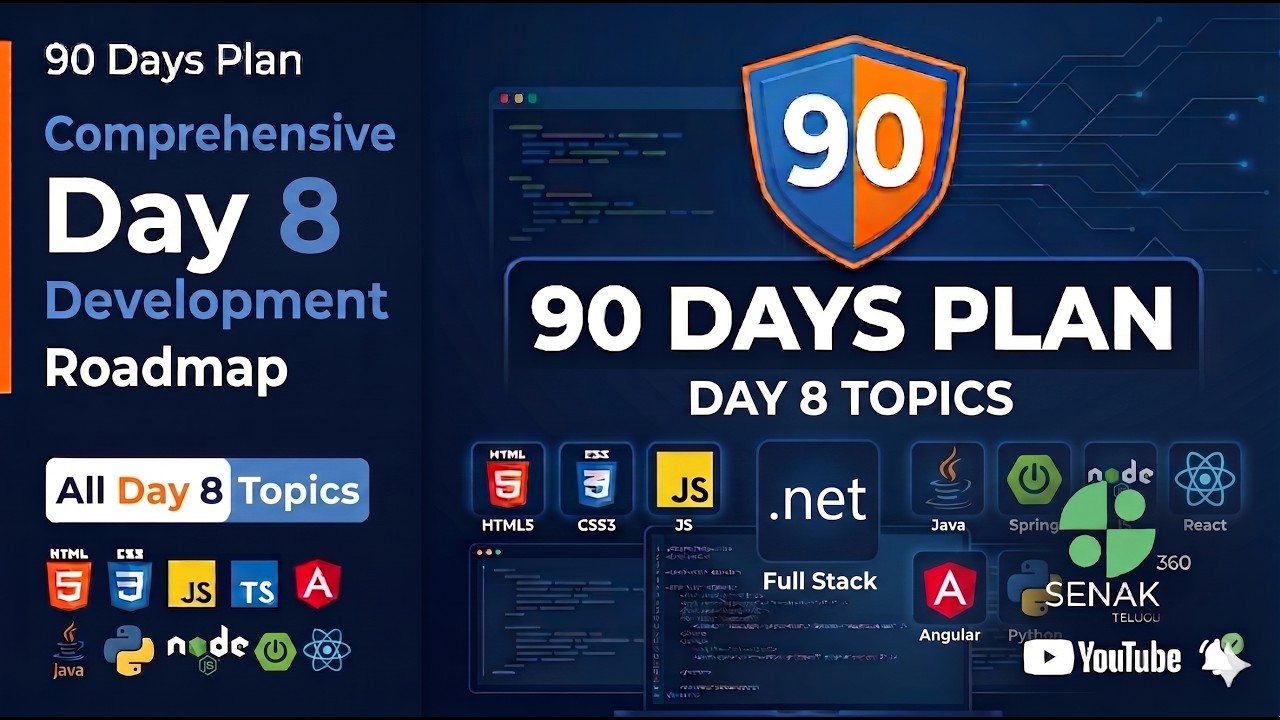This screenshot has width=1280, height=720.
Task: Click the Spring power logo beside the Node.js logo
Action: pyautogui.click(x=275, y=651)
